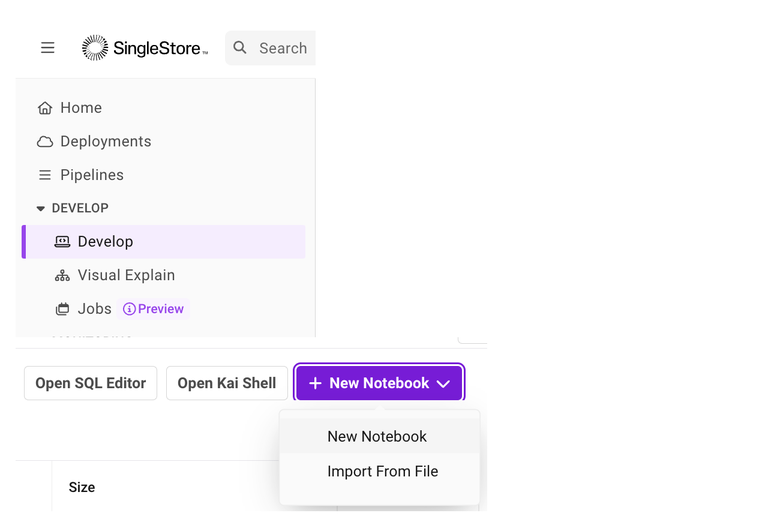Viewport: 768px width, 528px height.
Task: Open Kai Shell
Action: tap(227, 384)
